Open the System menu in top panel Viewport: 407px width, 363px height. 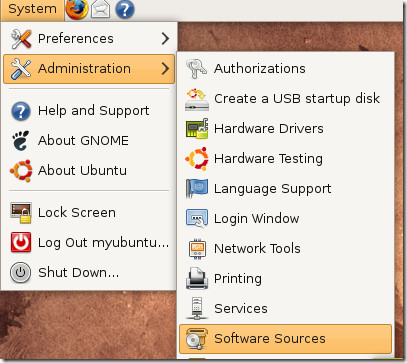(x=32, y=9)
